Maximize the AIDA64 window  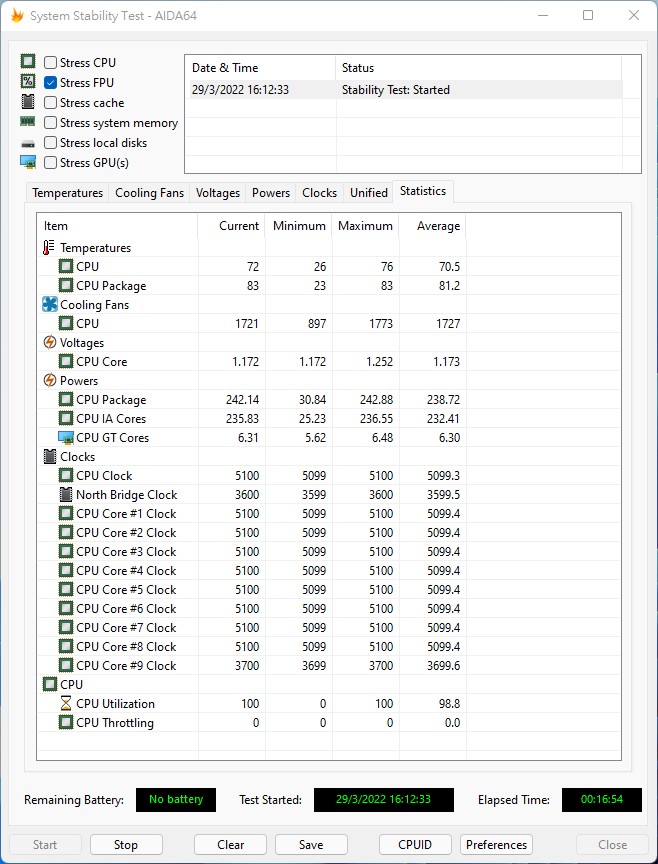[x=588, y=15]
